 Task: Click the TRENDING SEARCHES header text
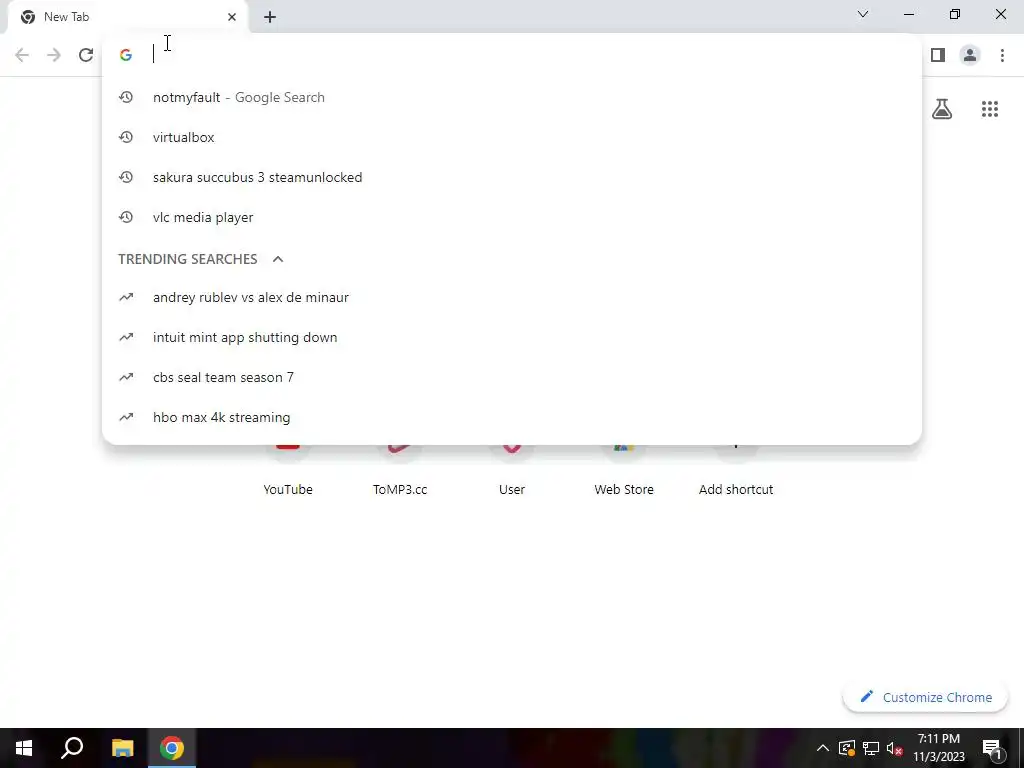(x=187, y=259)
